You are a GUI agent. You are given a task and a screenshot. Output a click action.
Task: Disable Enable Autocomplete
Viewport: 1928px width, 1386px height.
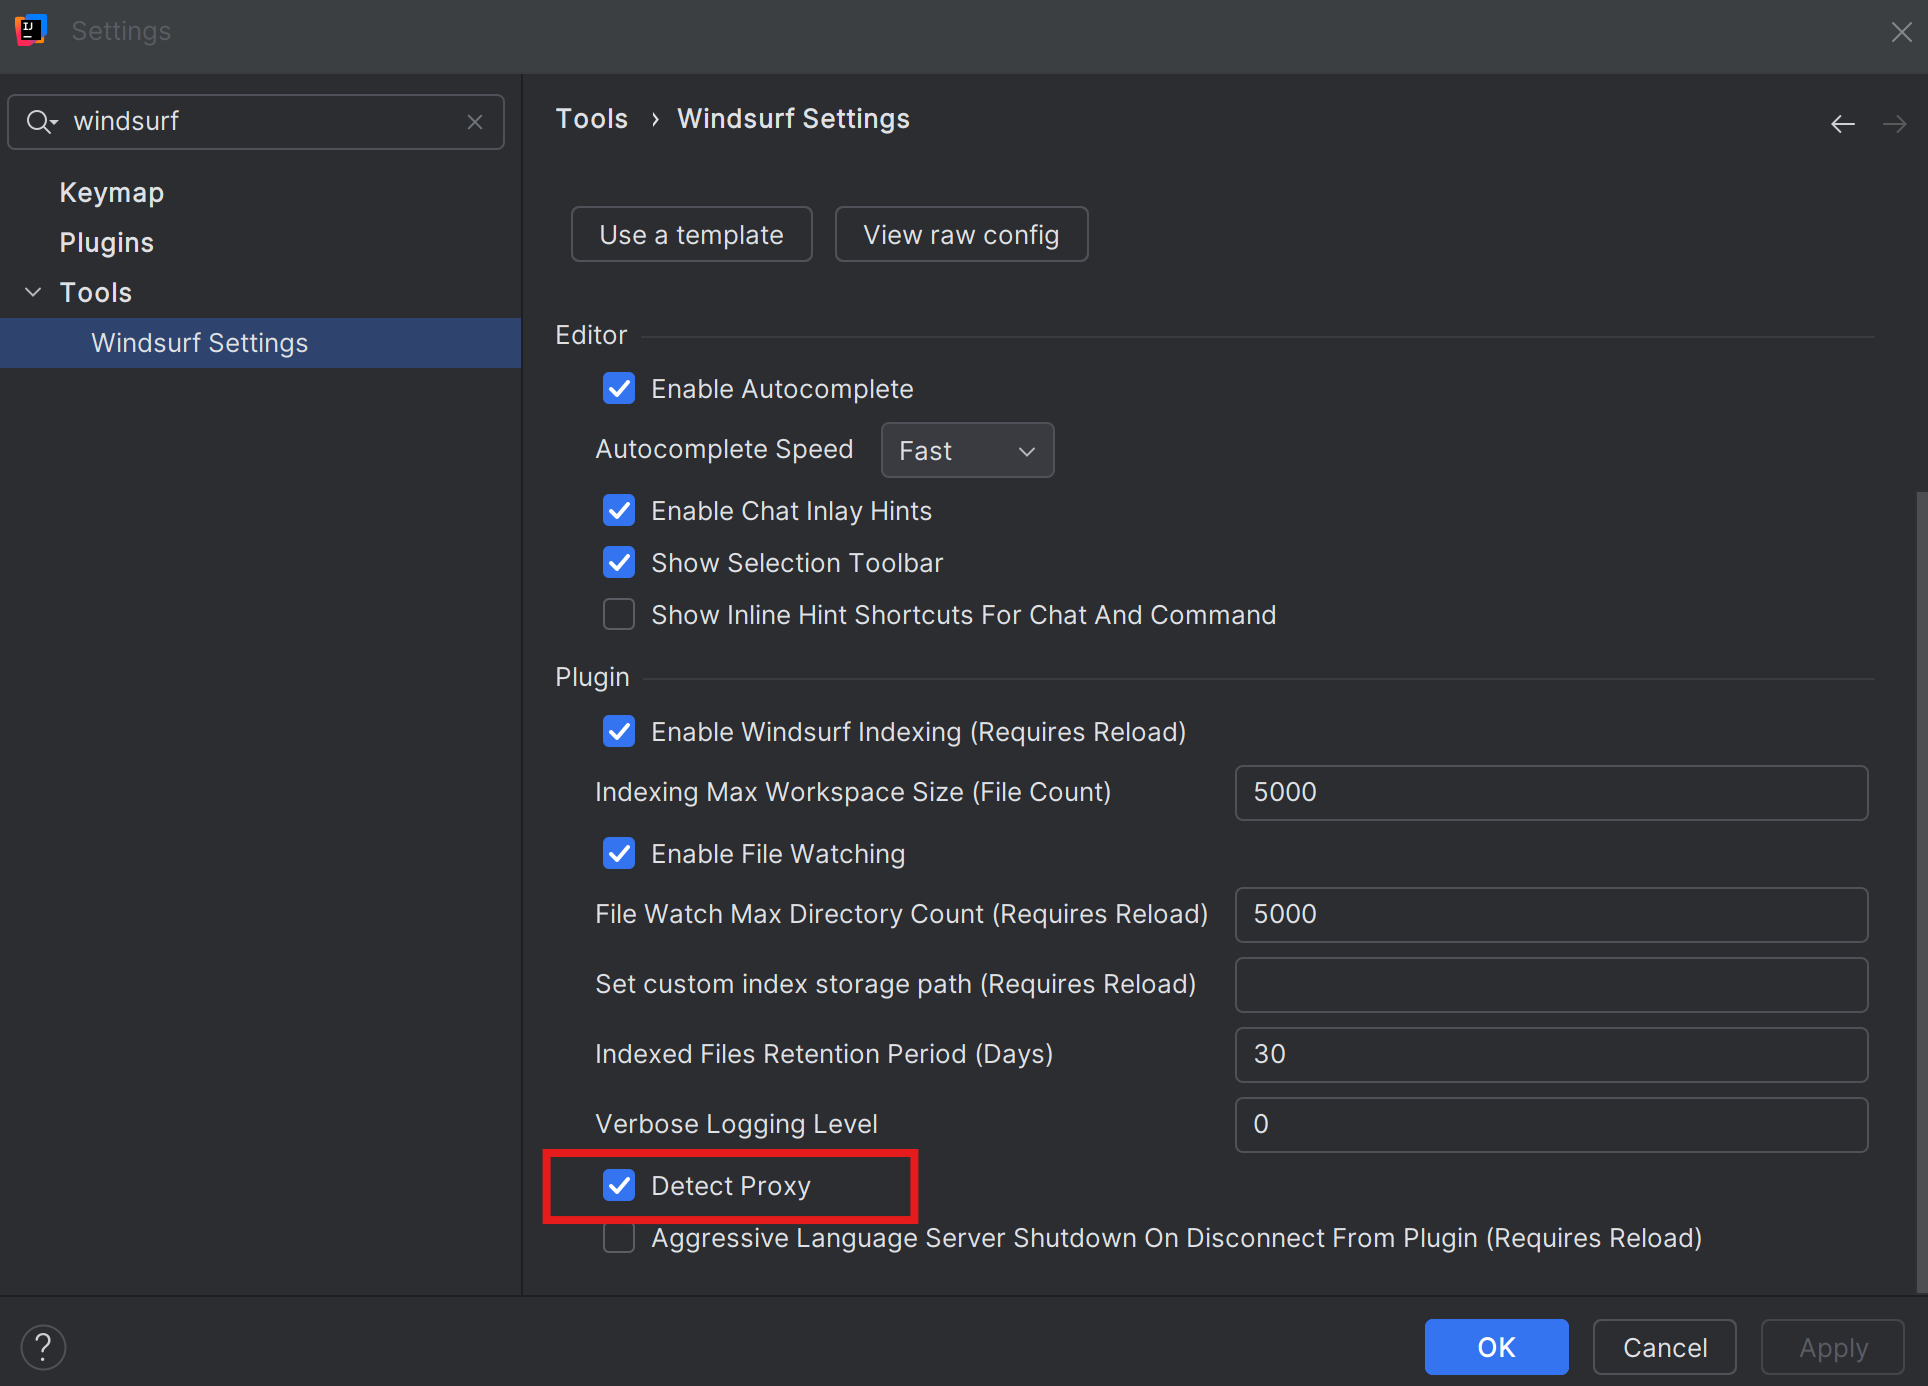[x=619, y=388]
